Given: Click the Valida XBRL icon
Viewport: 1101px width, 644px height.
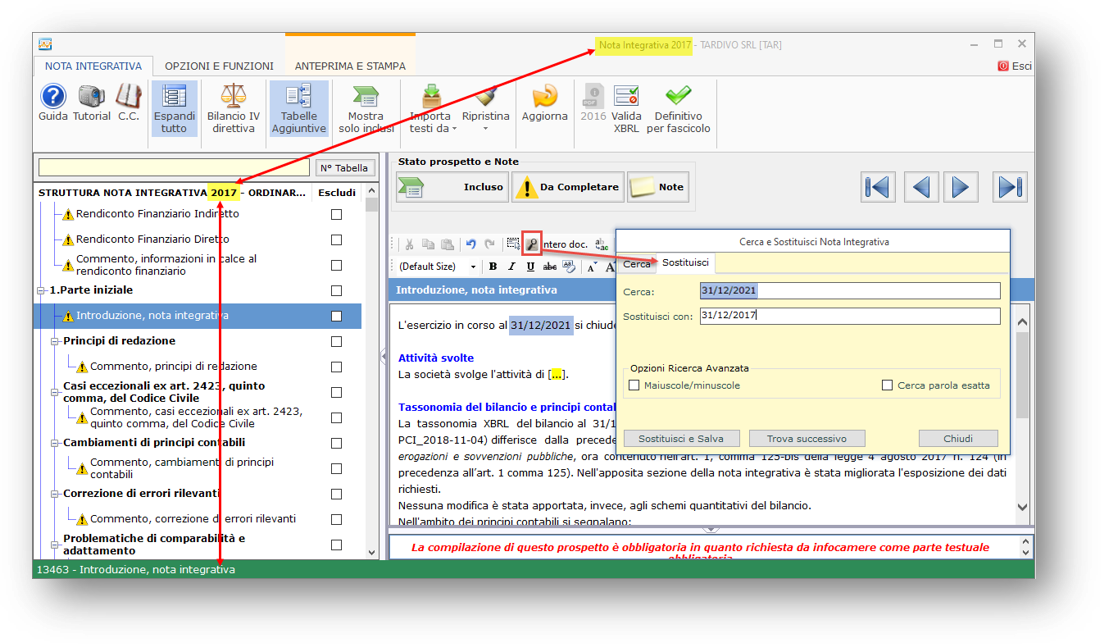Looking at the screenshot, I should (626, 96).
